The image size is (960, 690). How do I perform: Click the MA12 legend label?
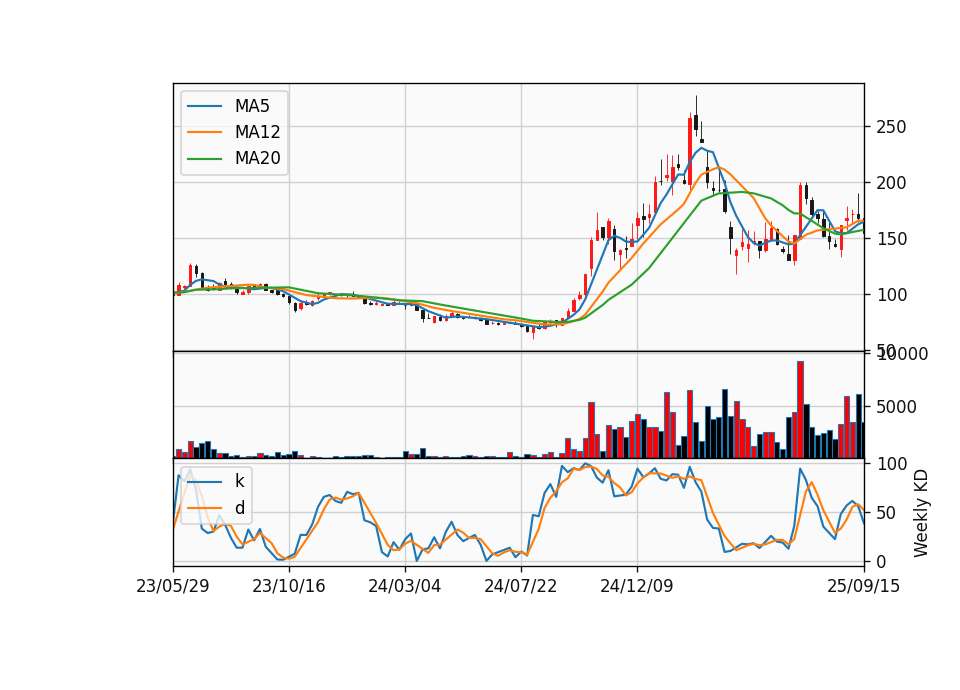coord(257,132)
